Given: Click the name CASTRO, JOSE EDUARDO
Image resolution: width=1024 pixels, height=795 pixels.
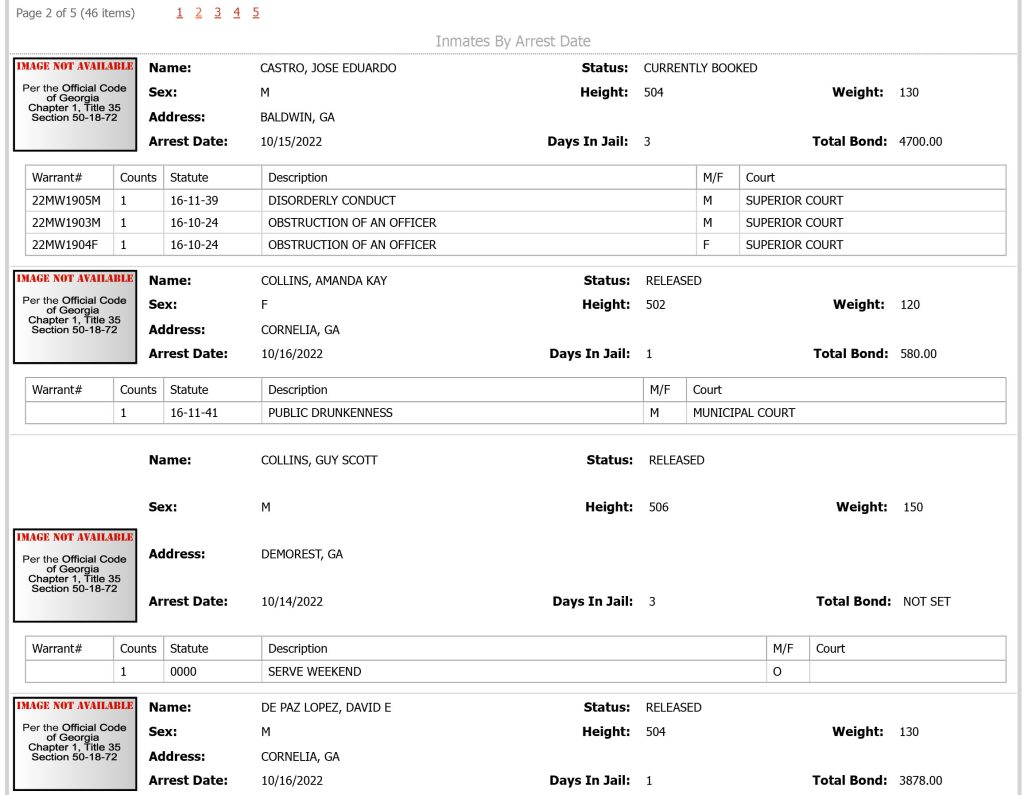Looking at the screenshot, I should pyautogui.click(x=328, y=68).
